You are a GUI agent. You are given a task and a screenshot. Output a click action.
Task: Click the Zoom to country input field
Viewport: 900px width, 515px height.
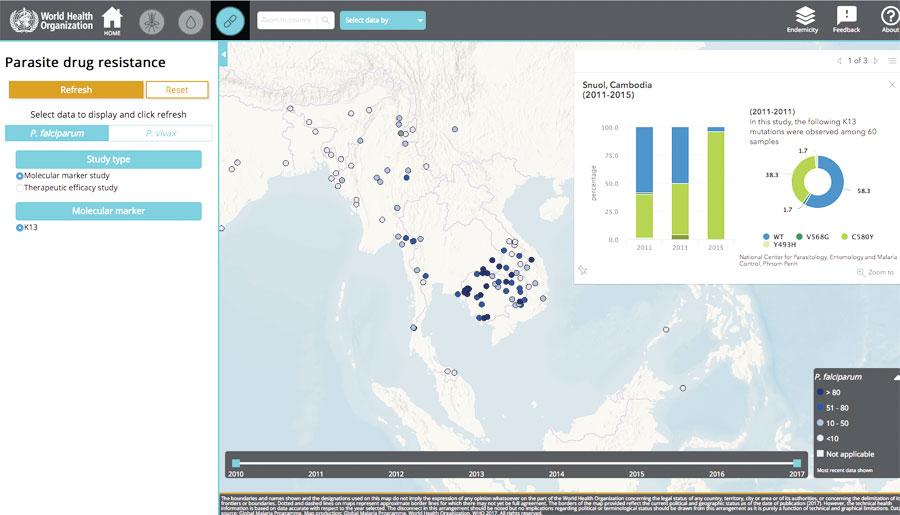(x=287, y=20)
